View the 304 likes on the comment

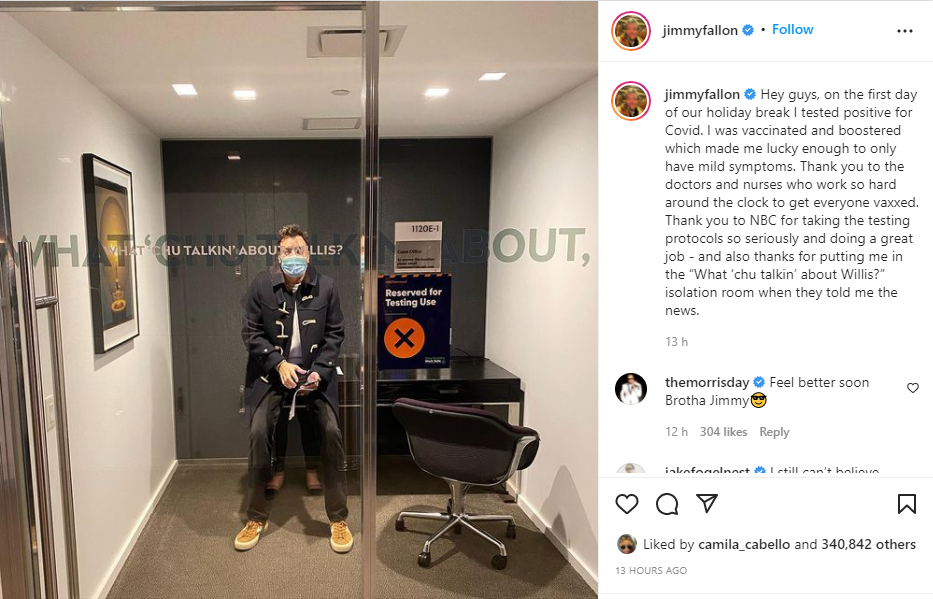724,432
